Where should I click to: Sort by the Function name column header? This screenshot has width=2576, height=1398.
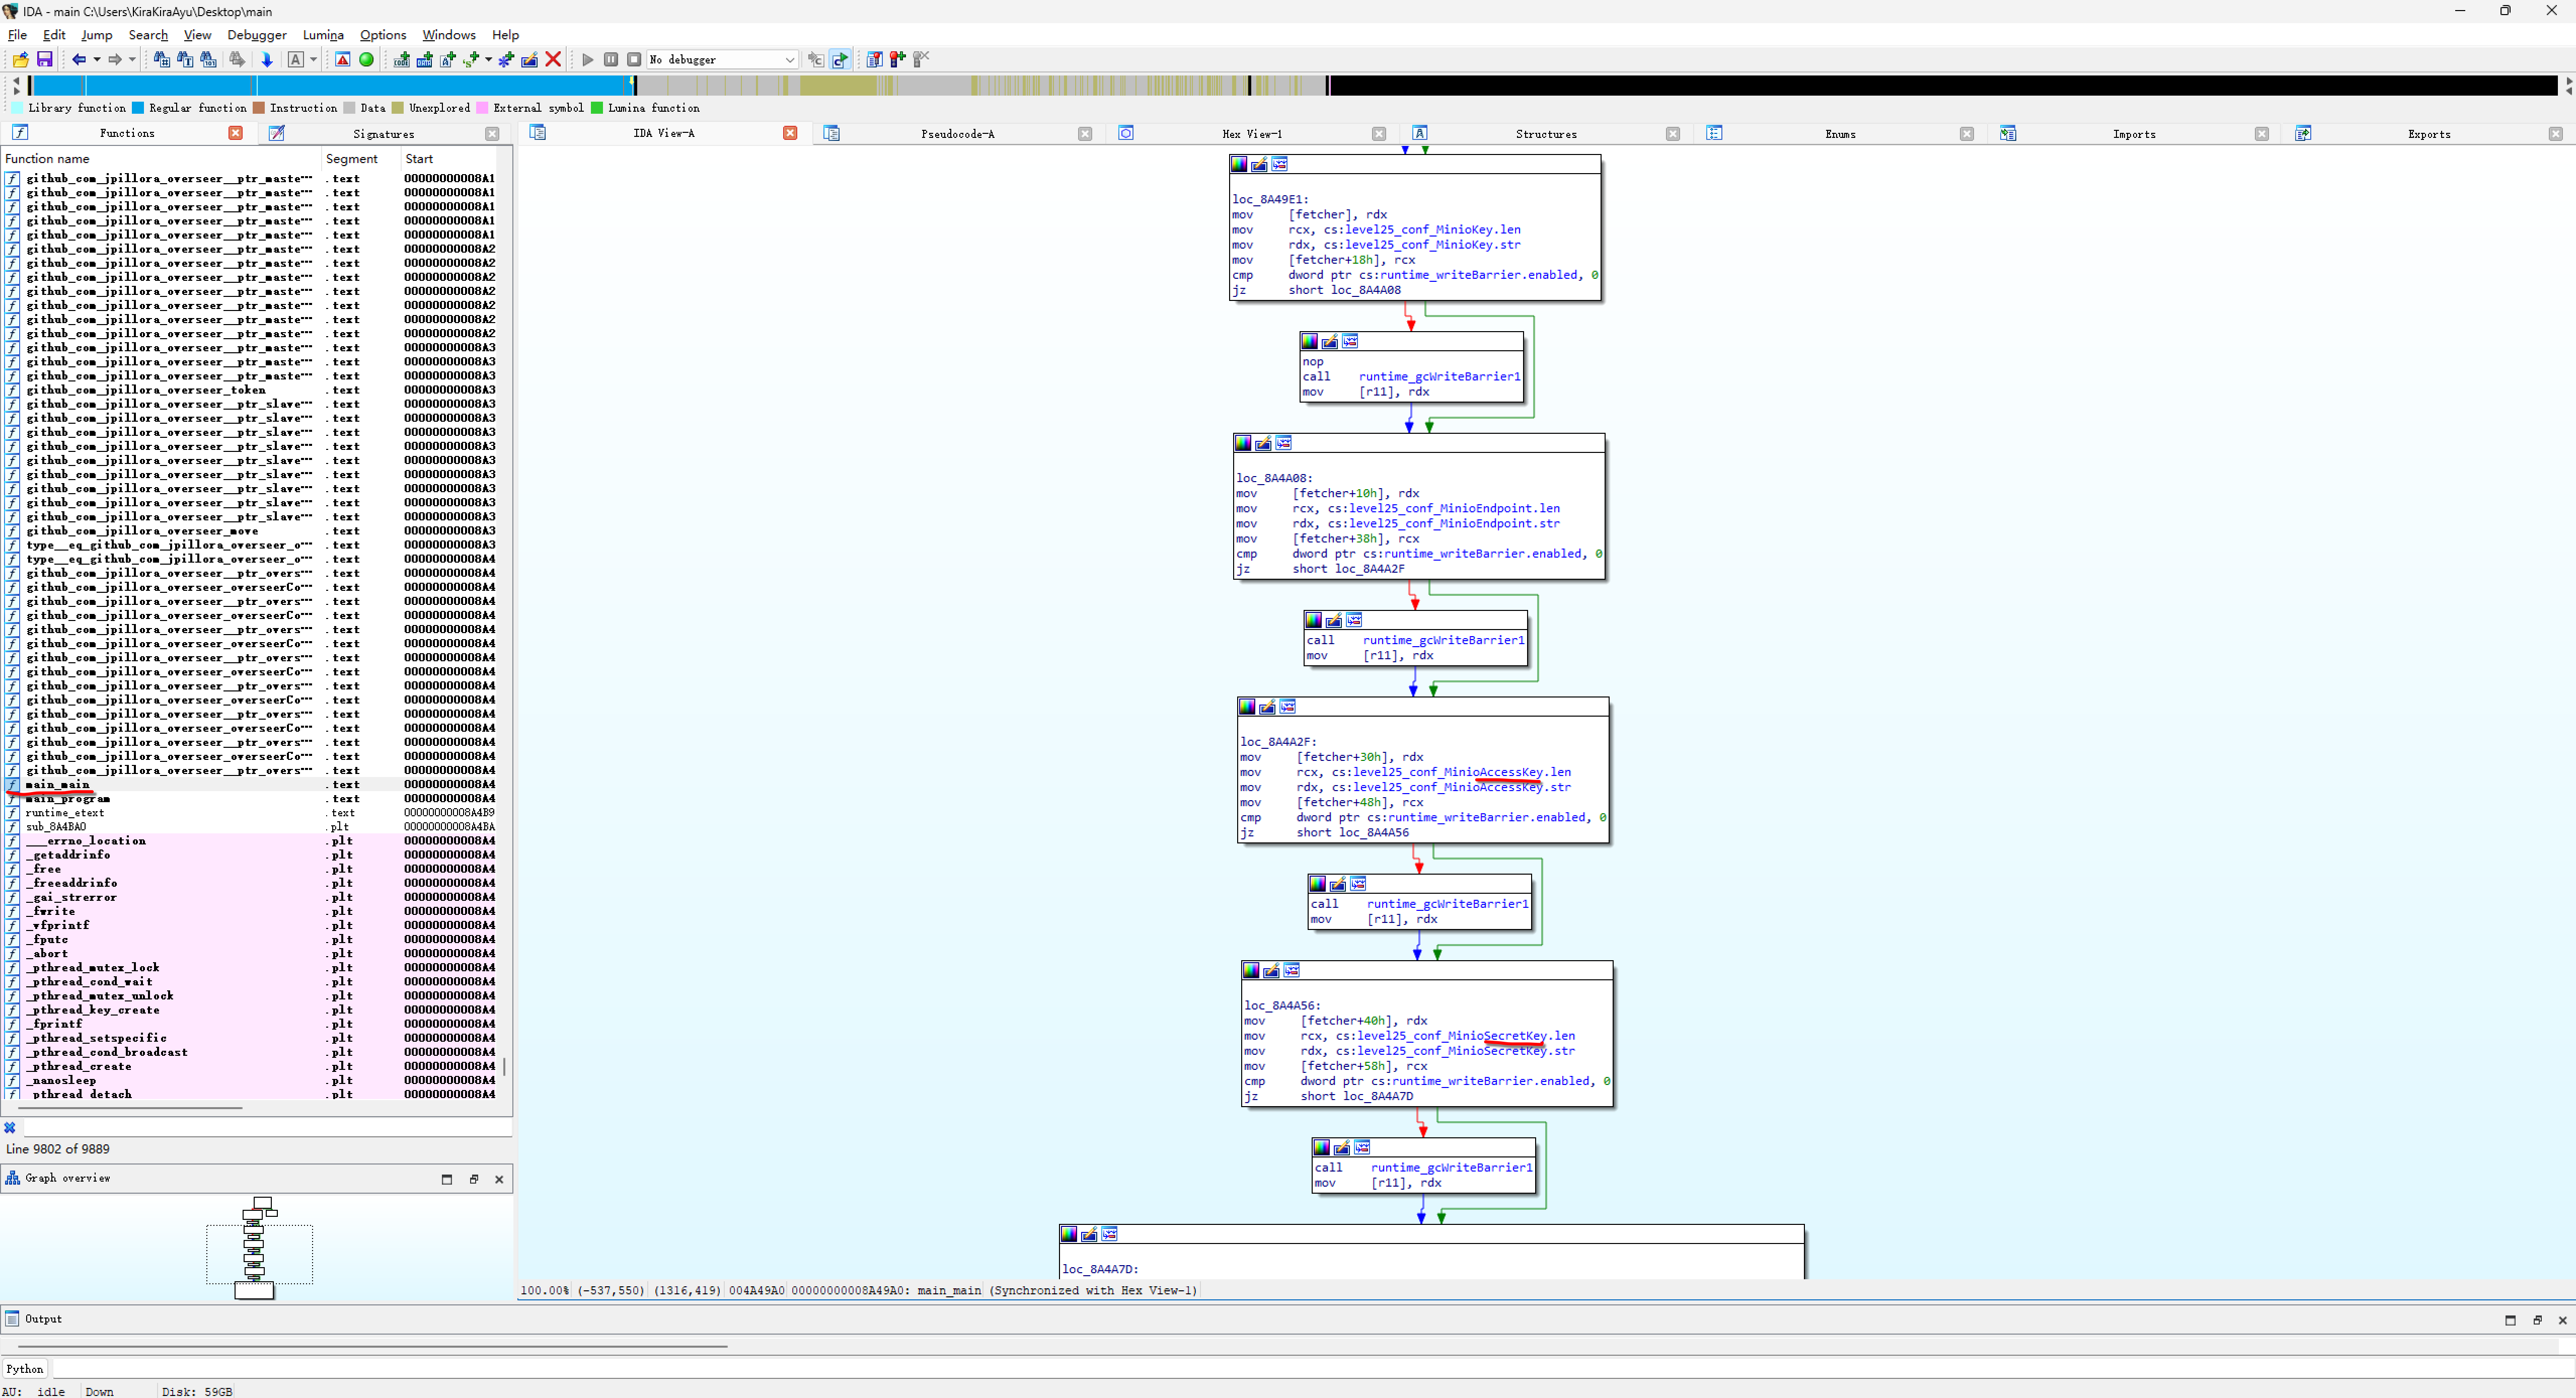click(160, 158)
